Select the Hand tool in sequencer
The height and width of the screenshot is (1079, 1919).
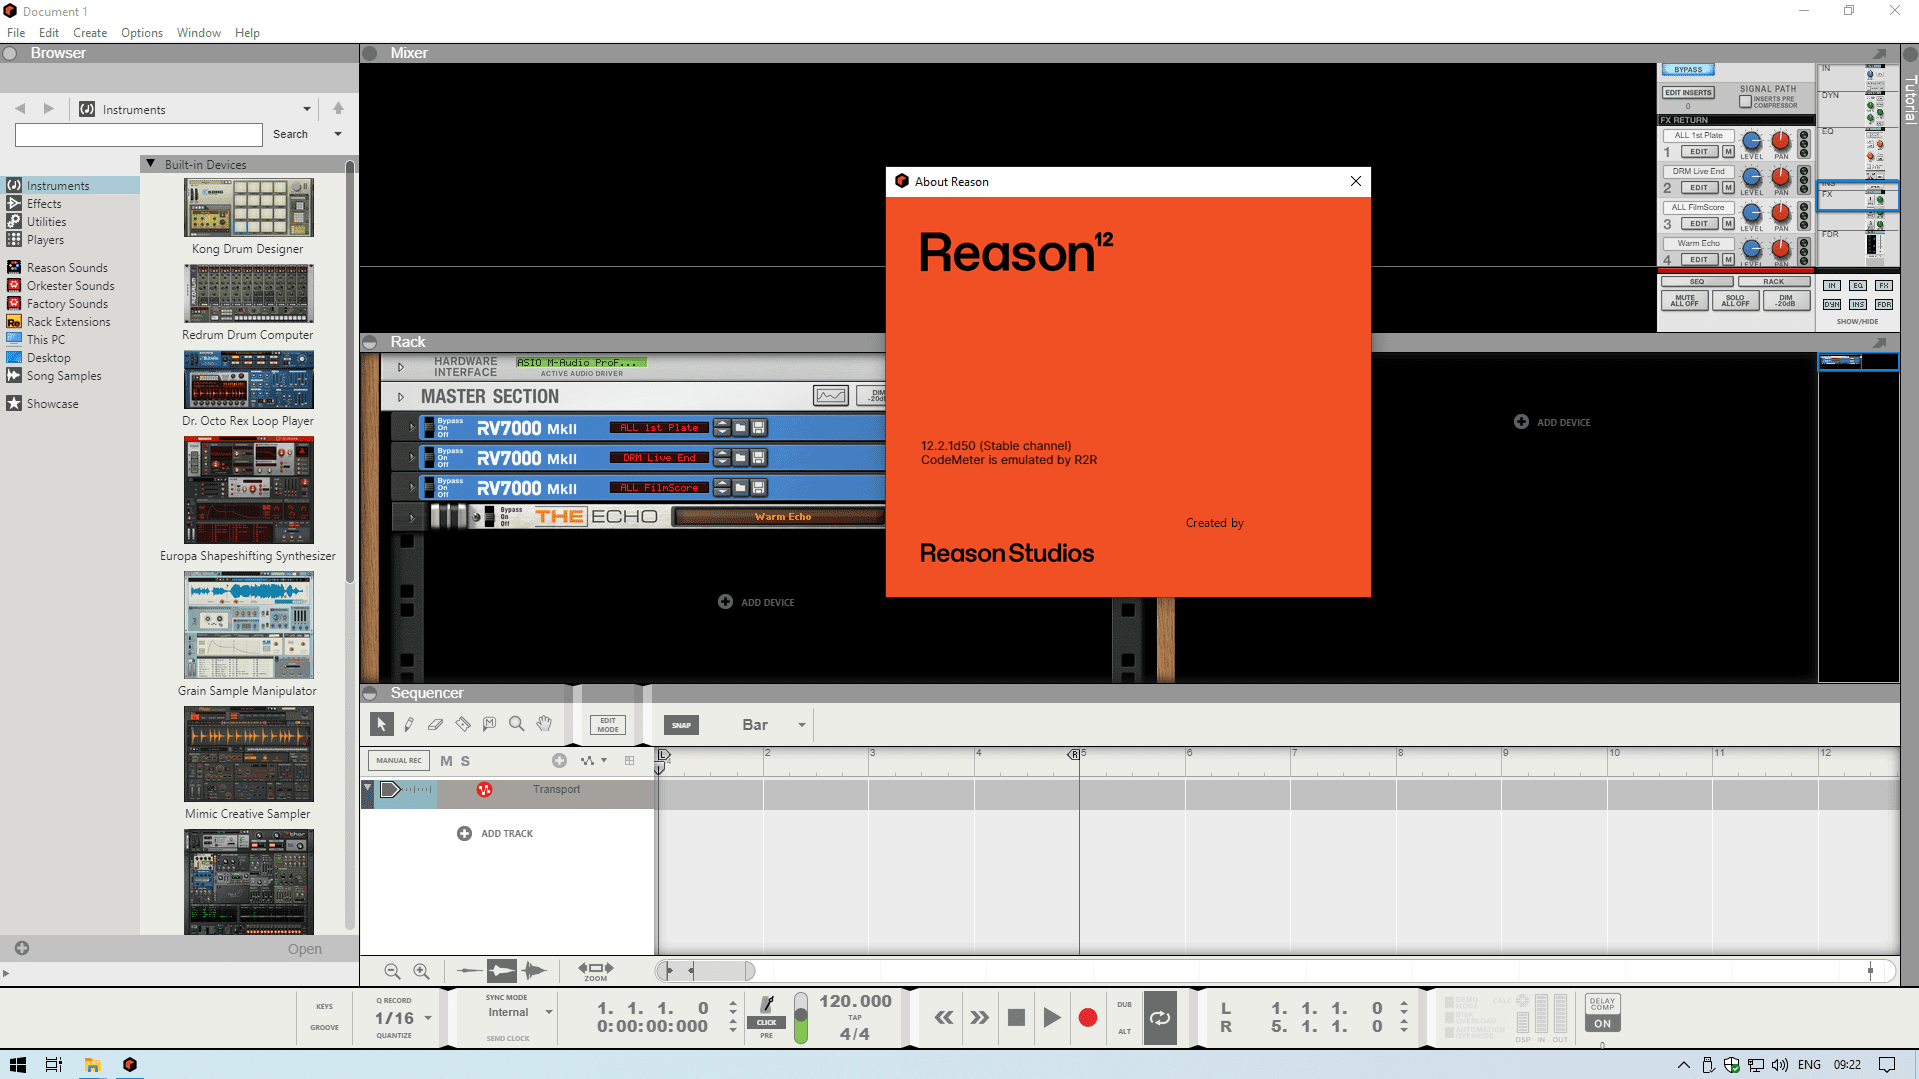pyautogui.click(x=543, y=724)
